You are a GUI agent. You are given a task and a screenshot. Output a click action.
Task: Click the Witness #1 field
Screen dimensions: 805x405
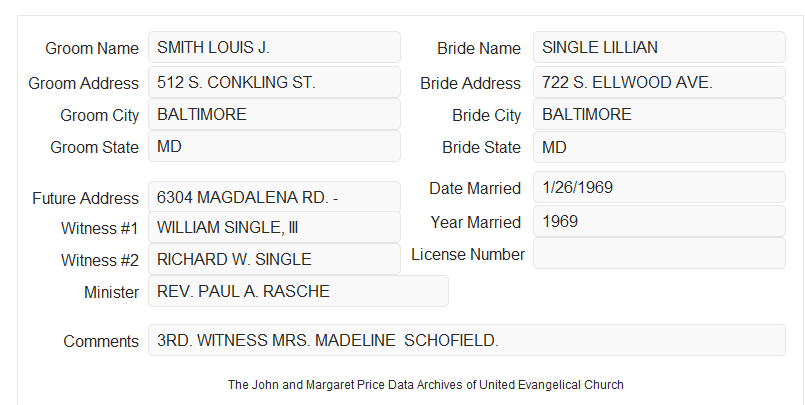point(274,227)
